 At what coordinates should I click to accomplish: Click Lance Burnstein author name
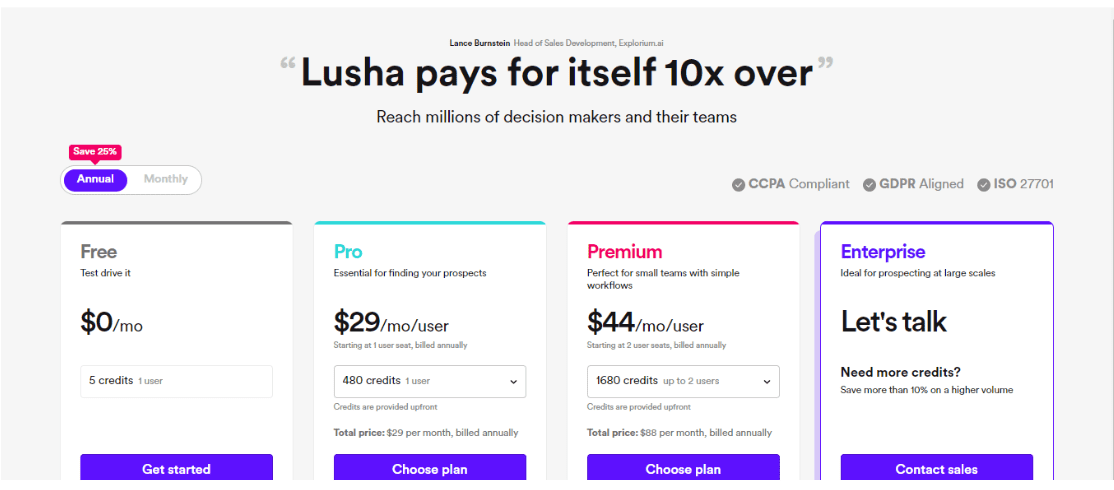pos(480,43)
